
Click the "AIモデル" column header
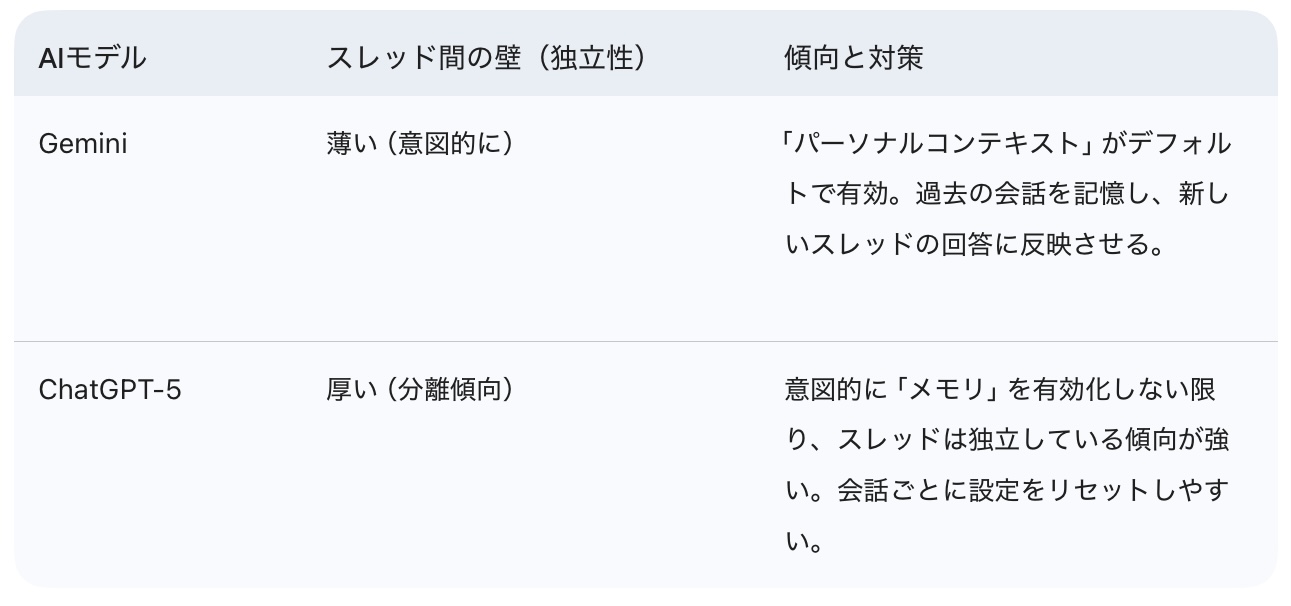(x=92, y=58)
